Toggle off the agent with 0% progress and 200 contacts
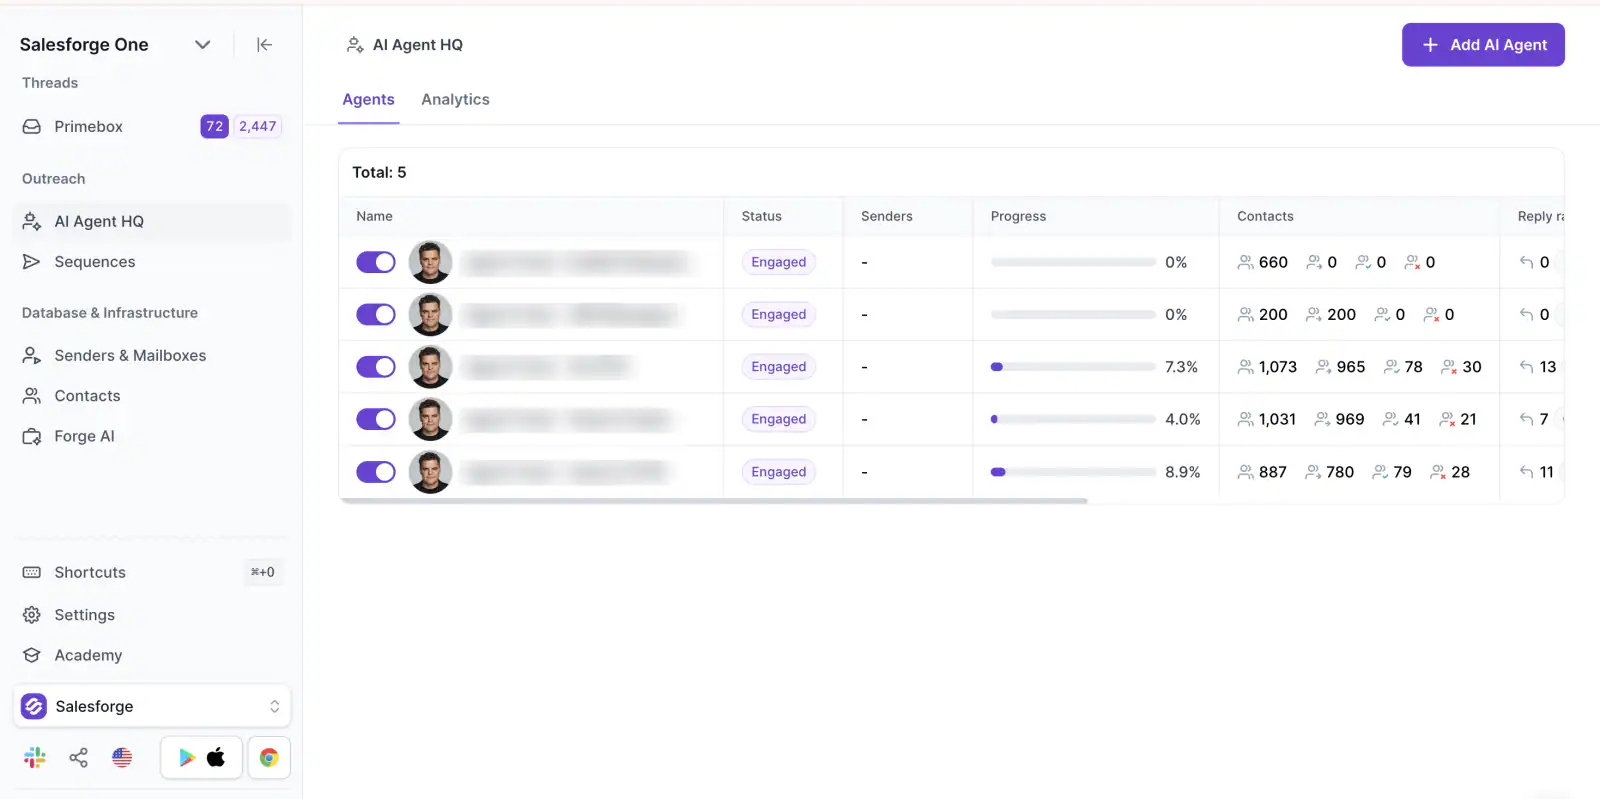This screenshot has width=1600, height=799. pyautogui.click(x=376, y=315)
